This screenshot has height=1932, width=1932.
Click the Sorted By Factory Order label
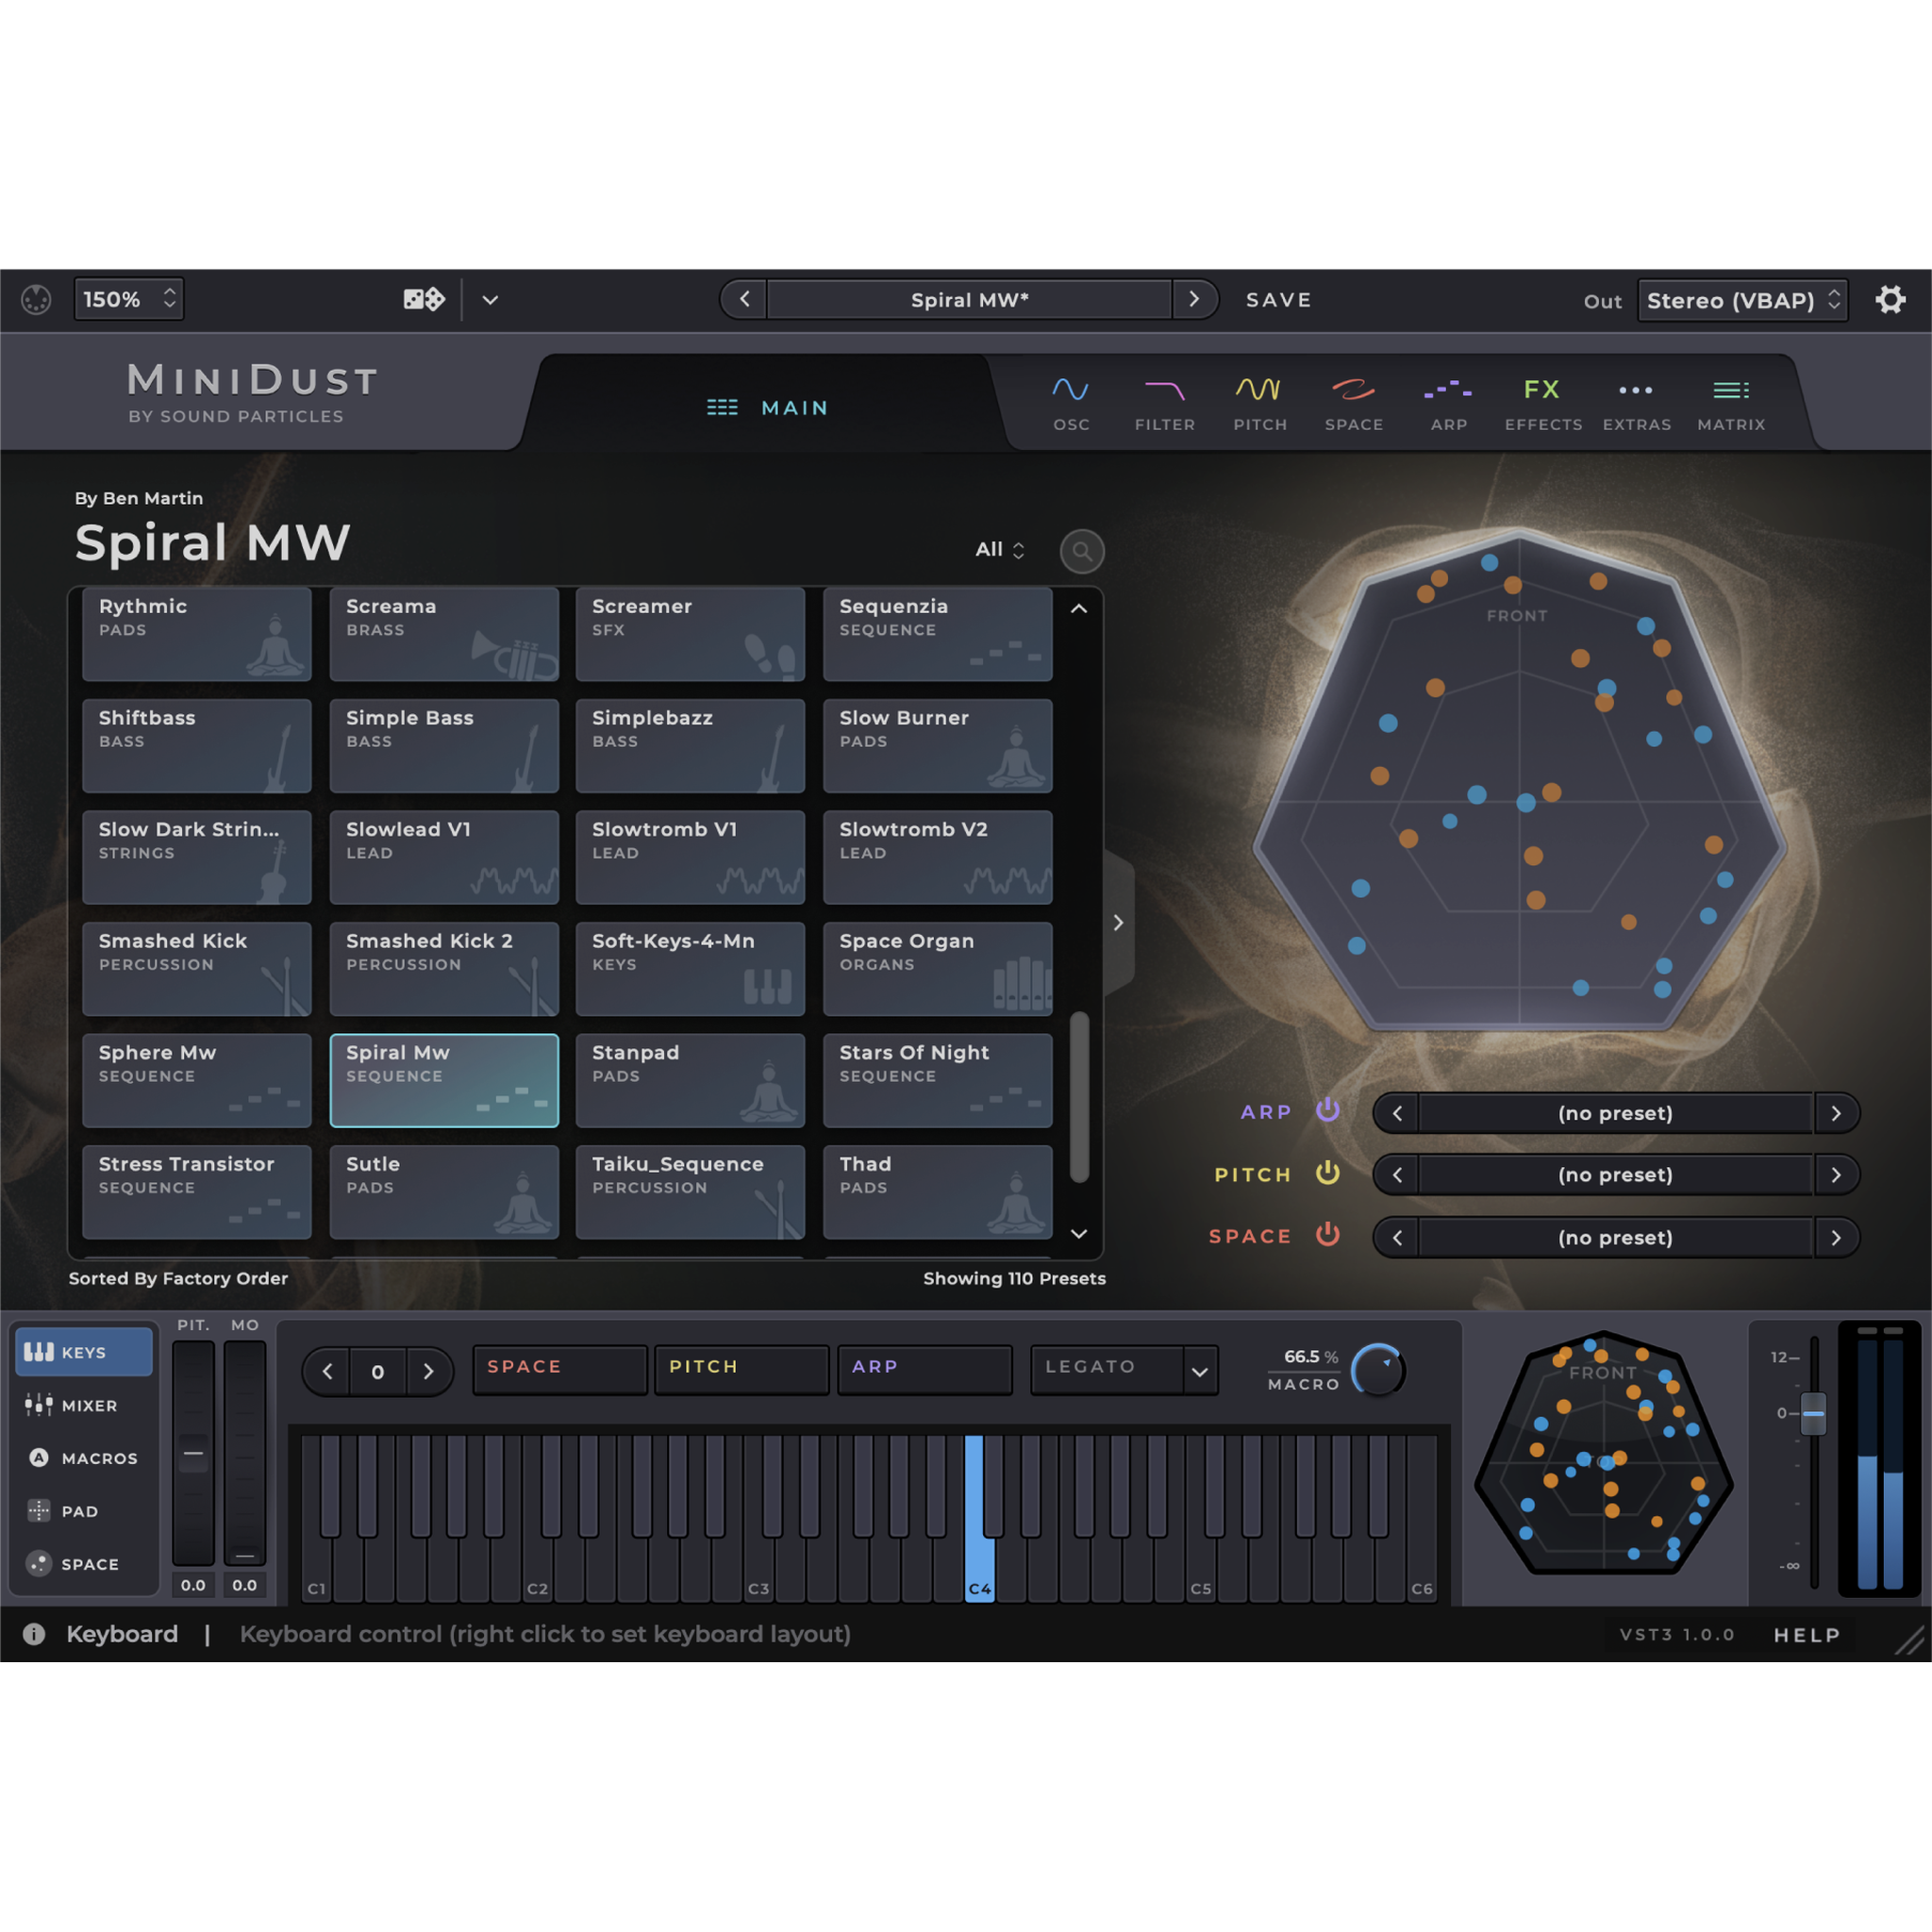pos(178,1278)
